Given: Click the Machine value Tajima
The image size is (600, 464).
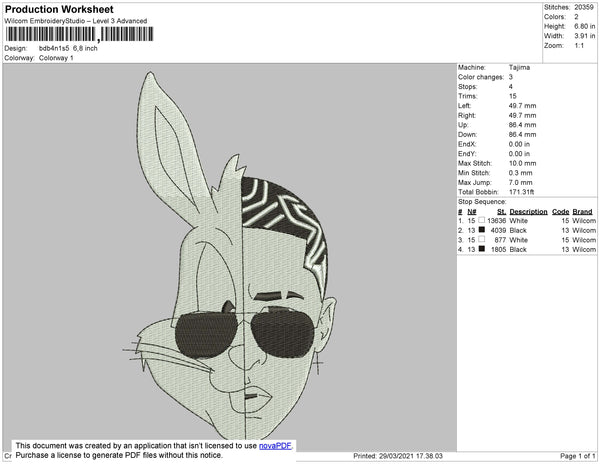Looking at the screenshot, I should click(519, 67).
